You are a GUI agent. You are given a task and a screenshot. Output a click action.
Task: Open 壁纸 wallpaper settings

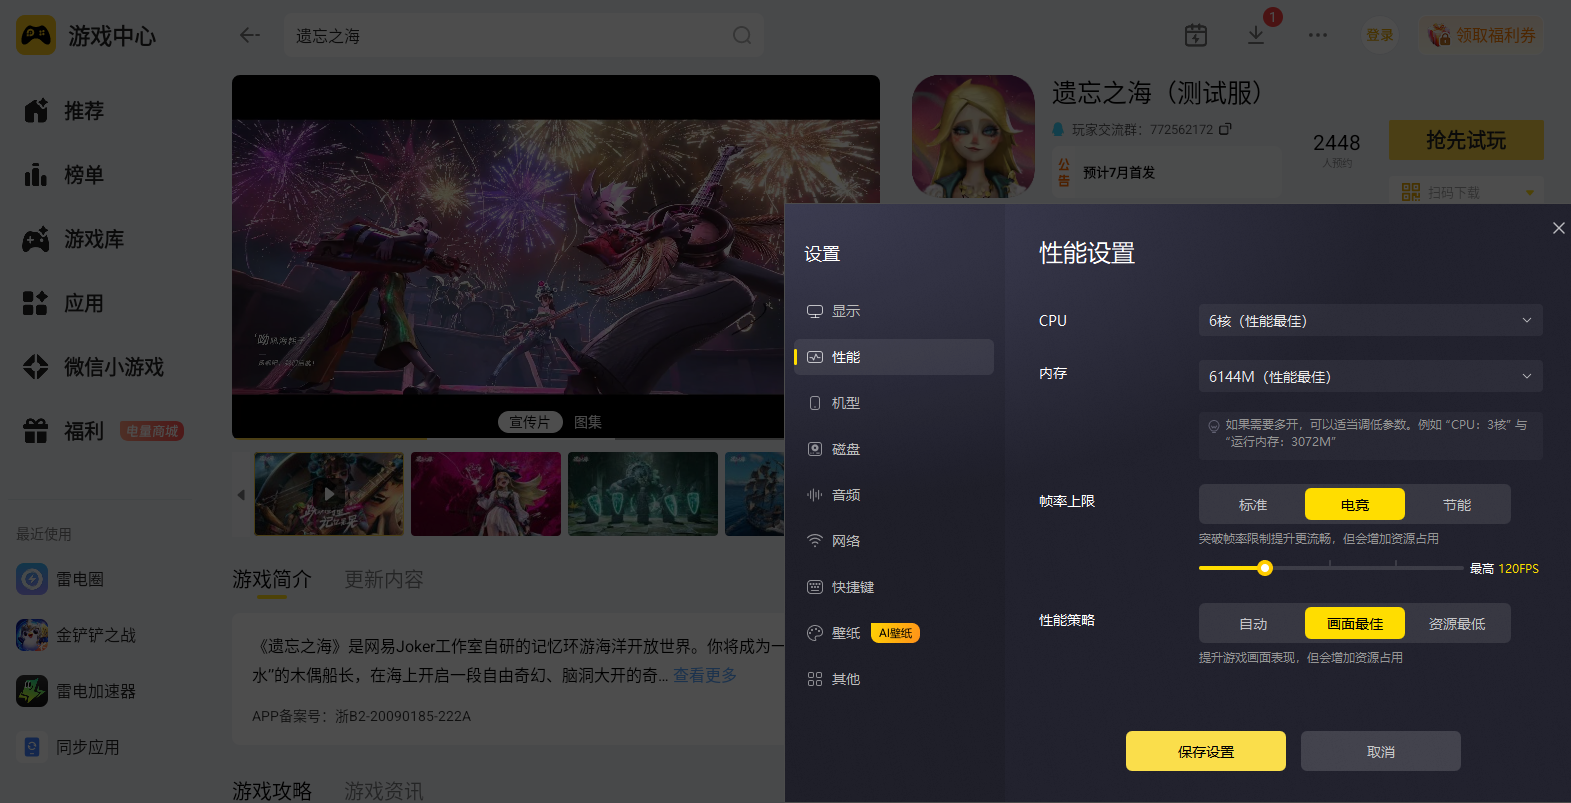click(894, 633)
